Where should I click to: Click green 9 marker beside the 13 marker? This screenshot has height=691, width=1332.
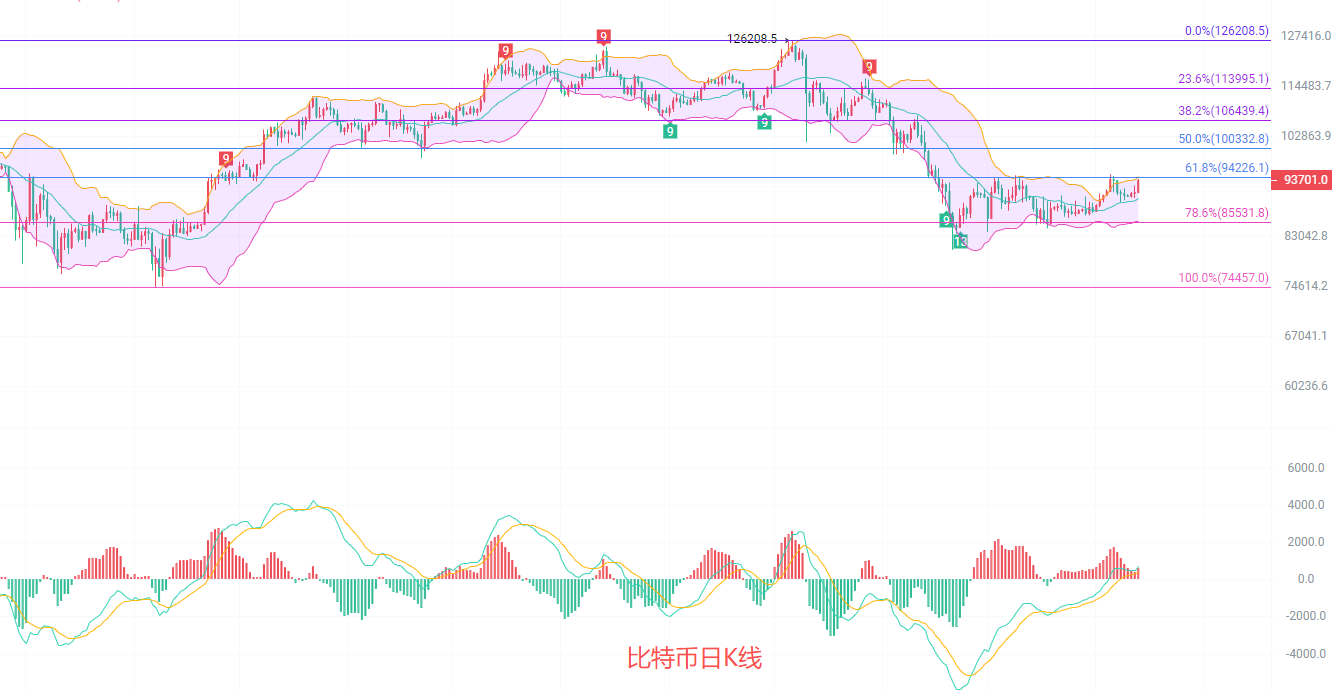pos(946,220)
